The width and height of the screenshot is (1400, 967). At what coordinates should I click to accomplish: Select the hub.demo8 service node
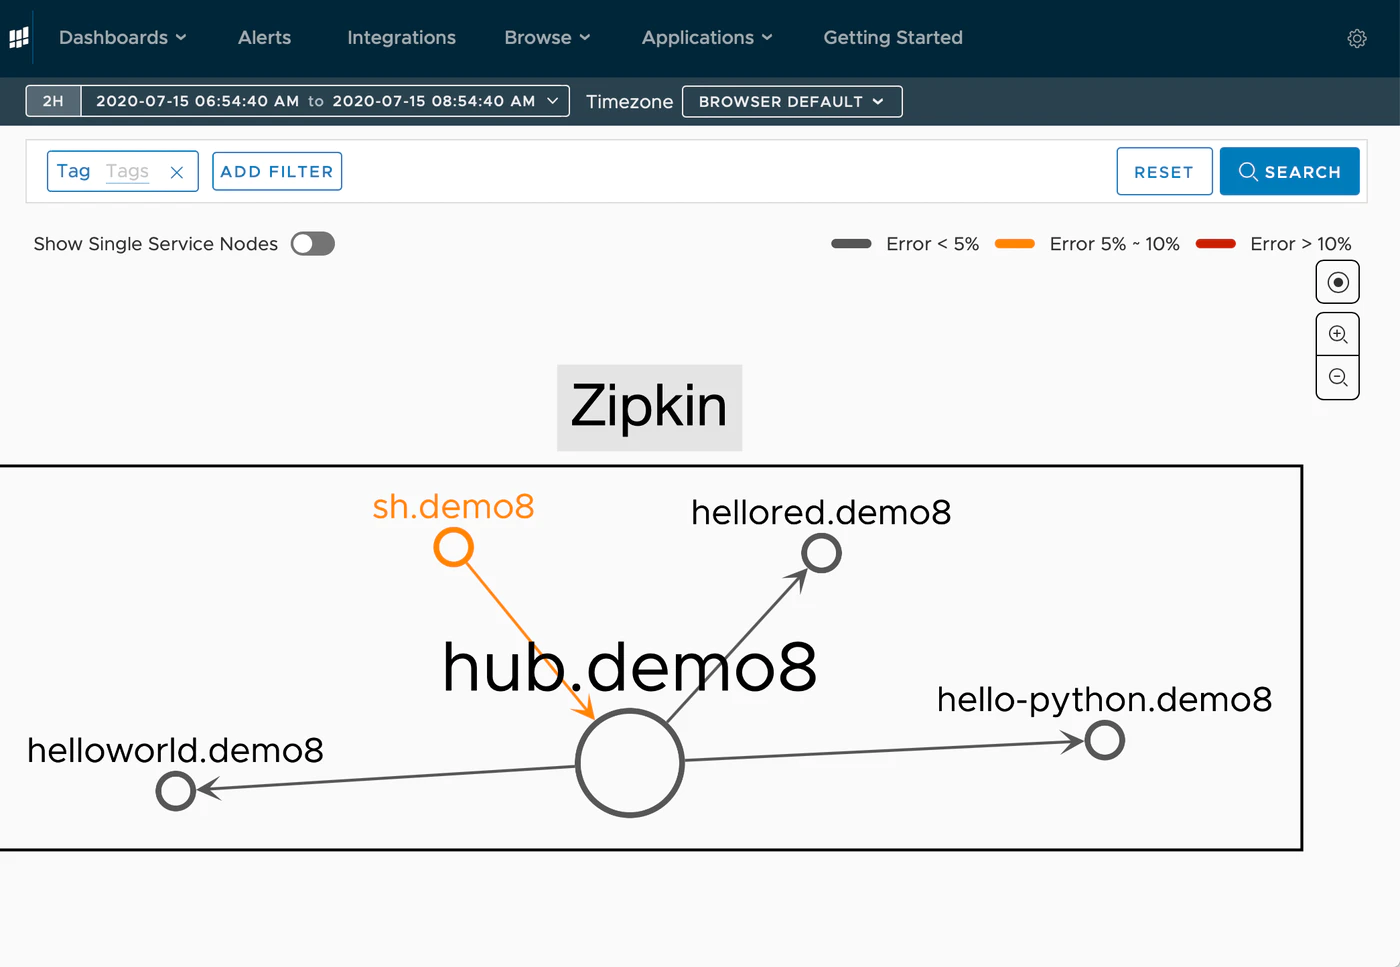tap(630, 763)
